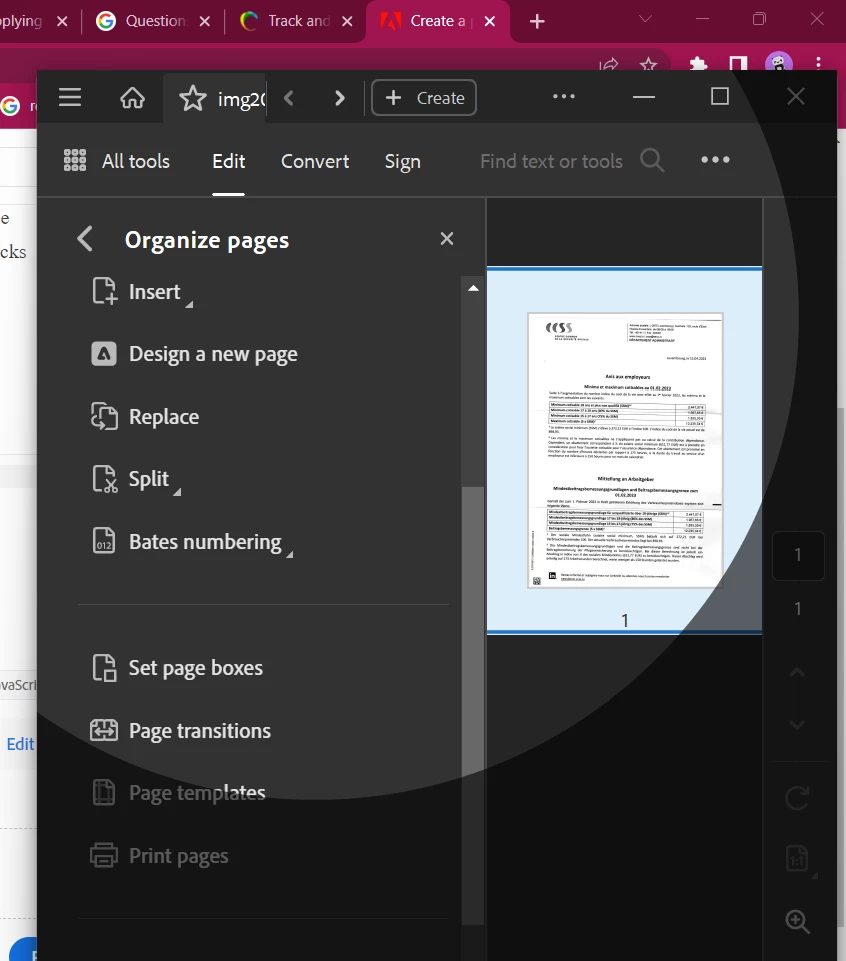Close the Organize pages panel
The image size is (846, 961).
(447, 238)
